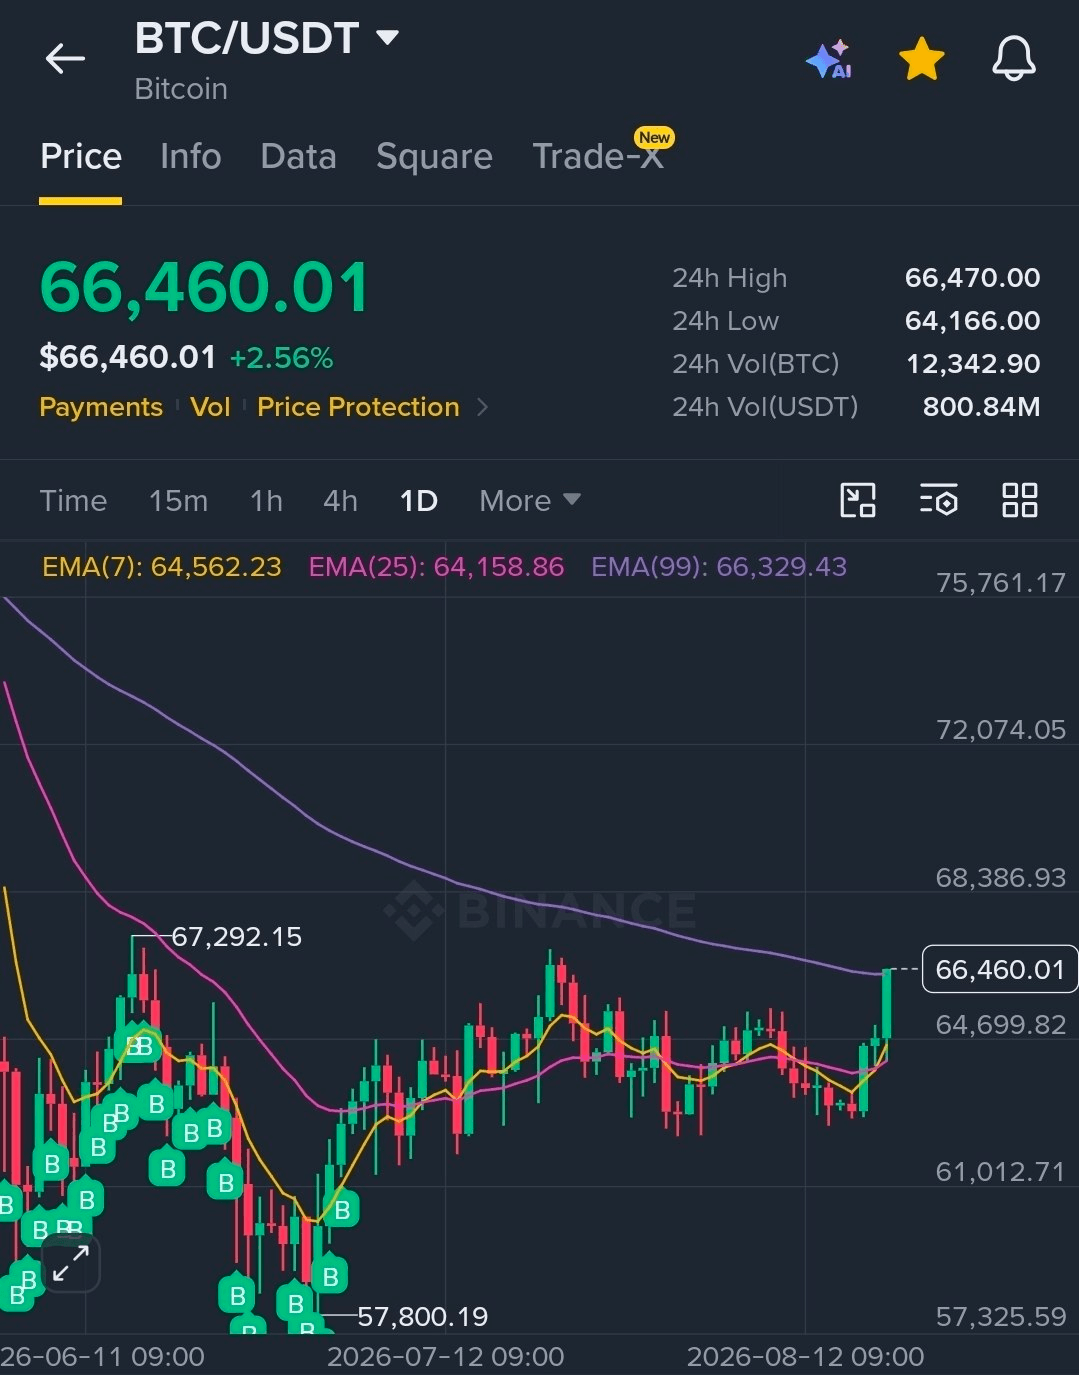
Task: Tap the 2026-07-12 09:00 date label
Action: click(446, 1357)
